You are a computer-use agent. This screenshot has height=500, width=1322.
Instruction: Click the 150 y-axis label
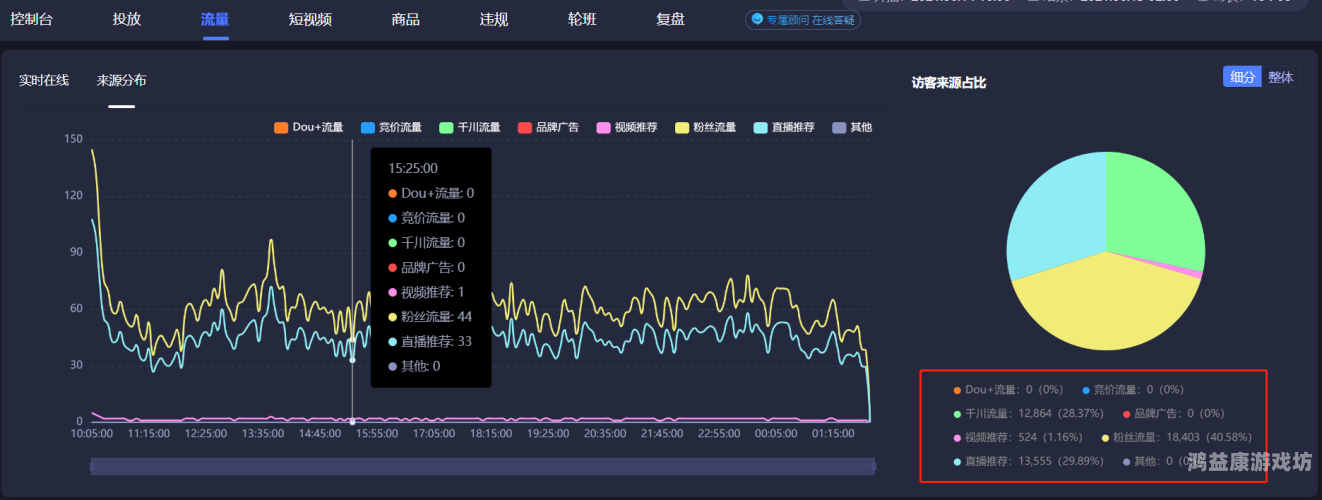click(73, 139)
